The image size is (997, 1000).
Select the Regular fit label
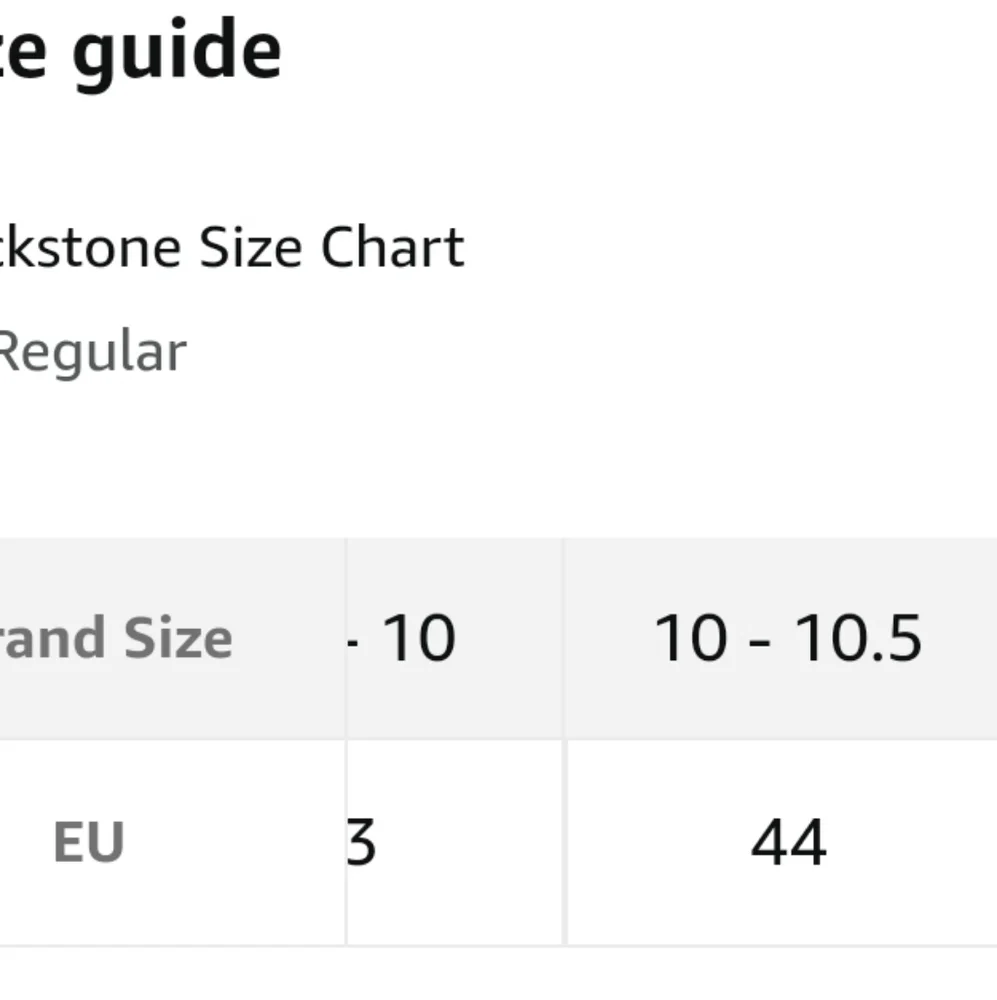[x=92, y=352]
